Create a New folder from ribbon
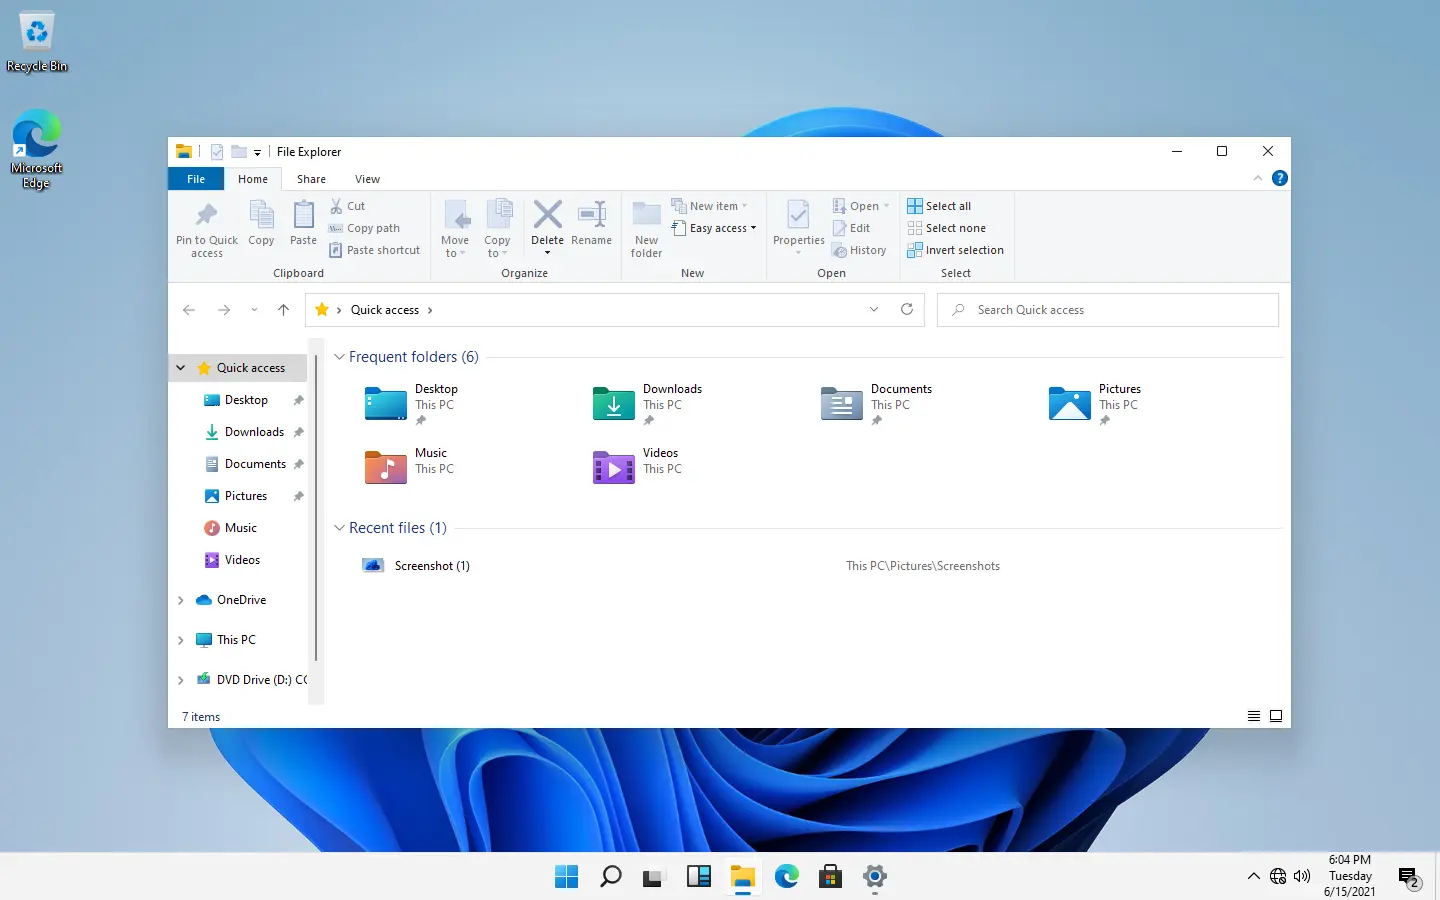The image size is (1440, 900). click(x=647, y=229)
